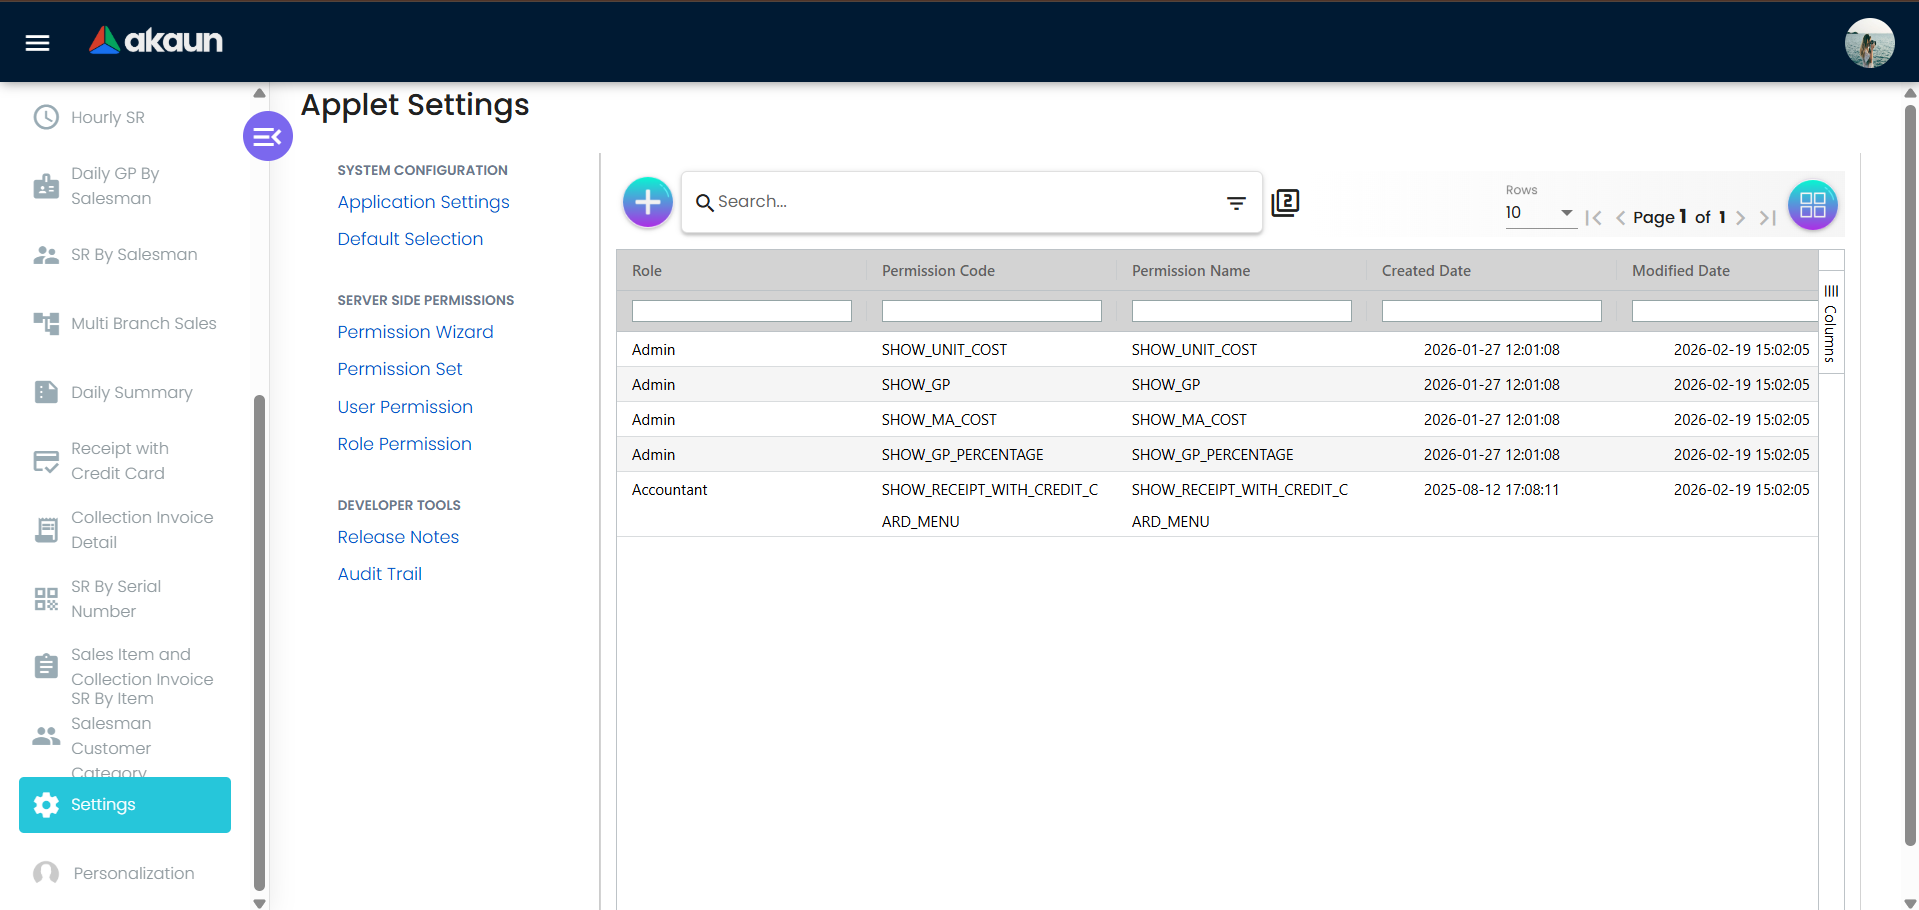Click the plus icon to add a new record
The image size is (1919, 910).
(x=647, y=202)
